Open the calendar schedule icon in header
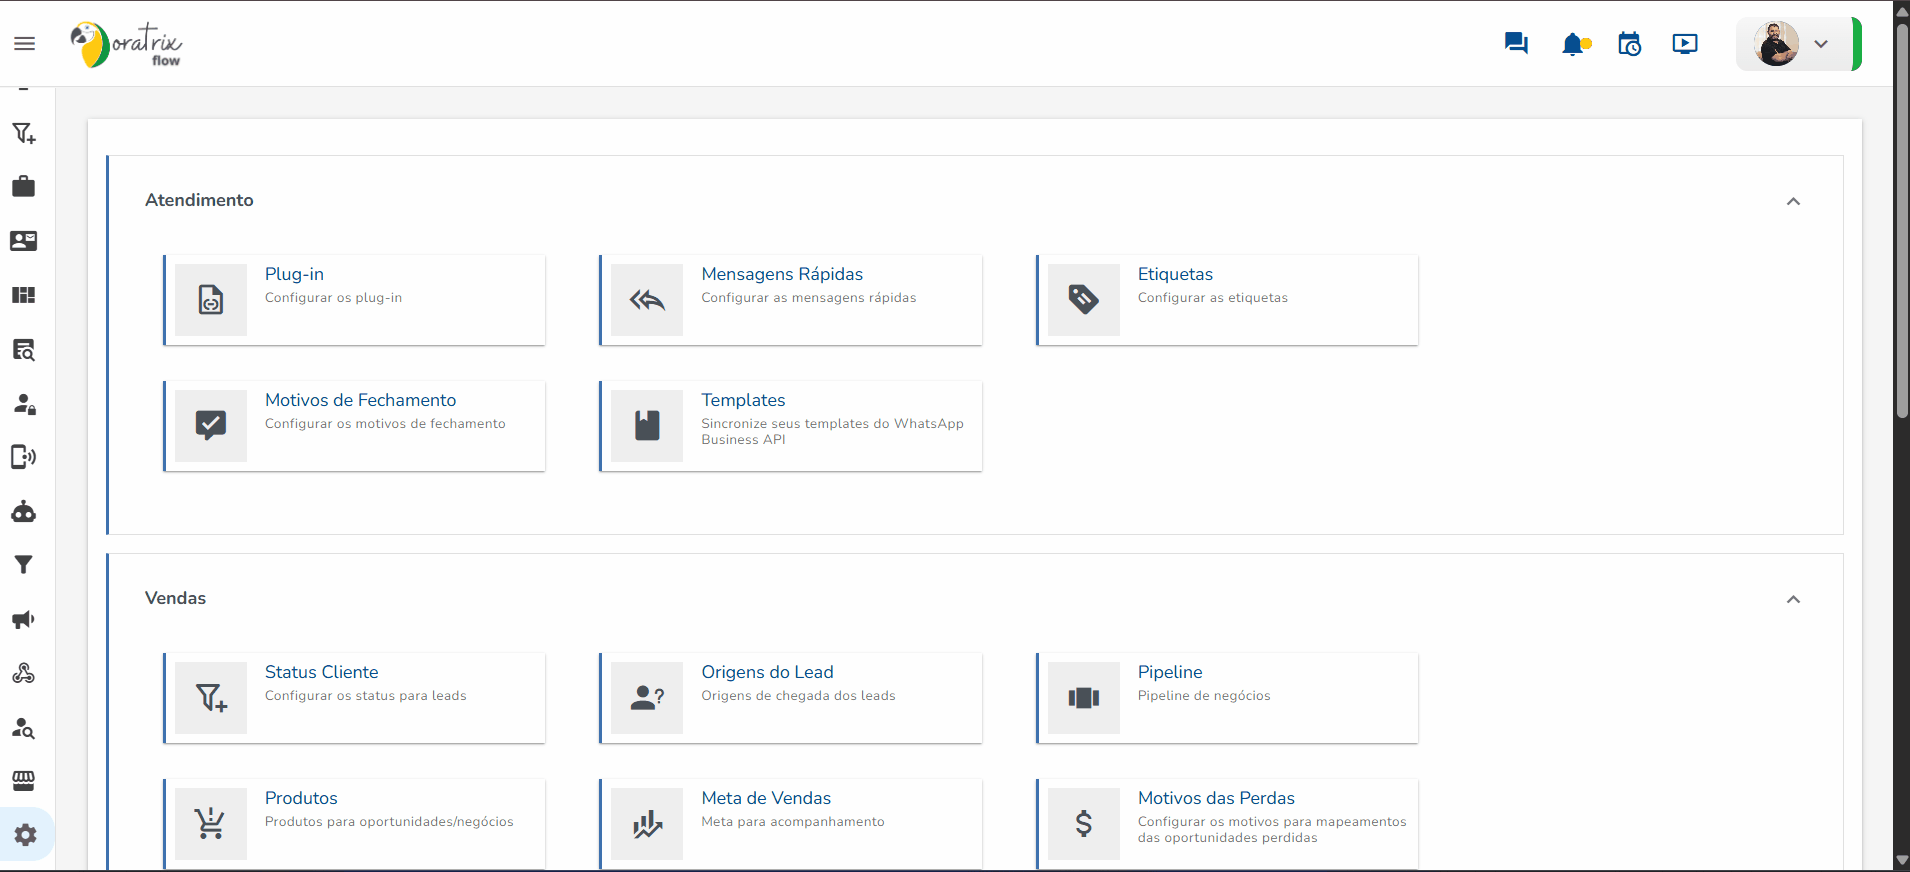 click(x=1629, y=44)
